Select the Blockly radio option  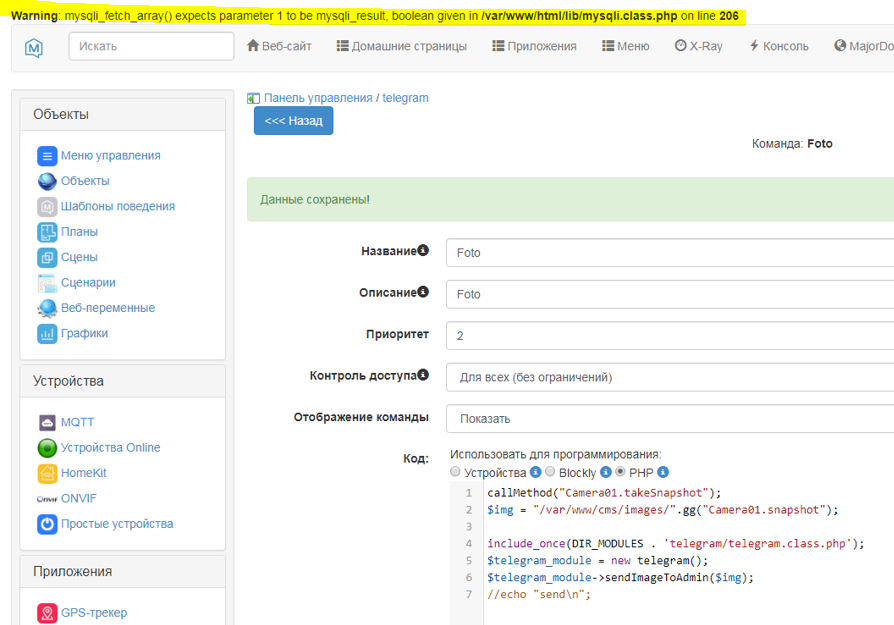(550, 472)
